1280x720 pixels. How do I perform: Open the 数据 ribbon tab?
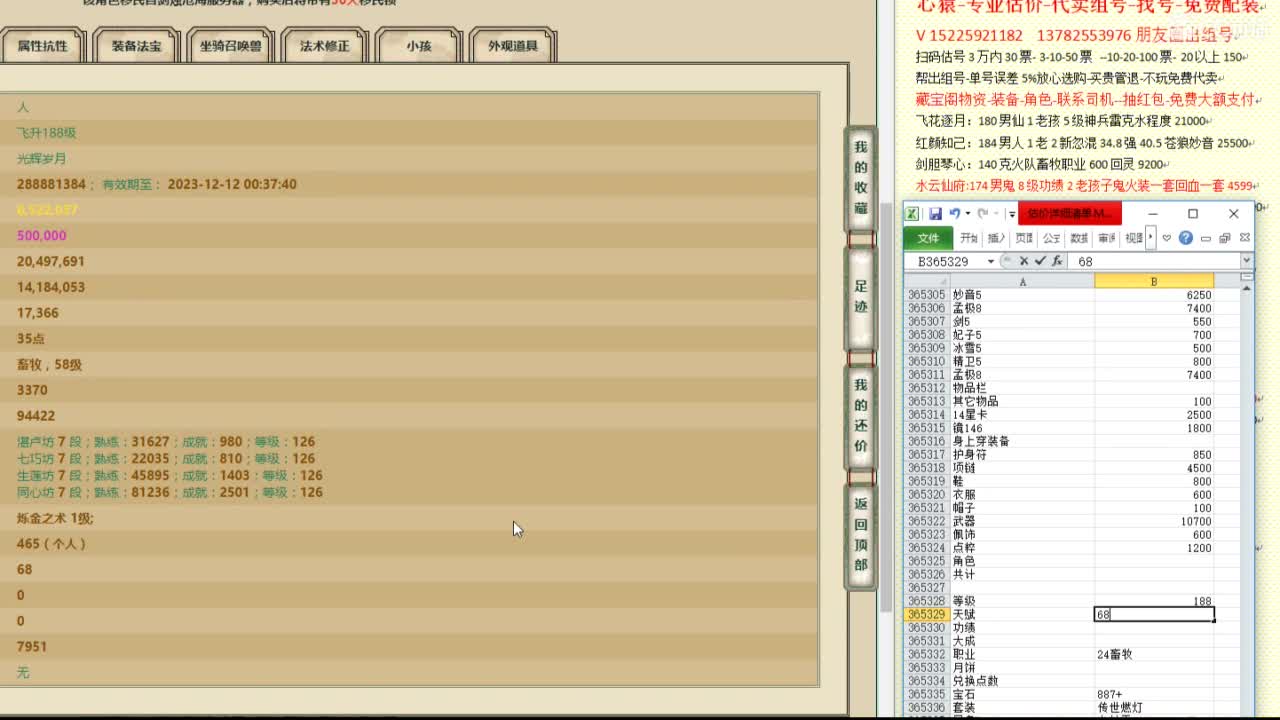(x=1079, y=238)
